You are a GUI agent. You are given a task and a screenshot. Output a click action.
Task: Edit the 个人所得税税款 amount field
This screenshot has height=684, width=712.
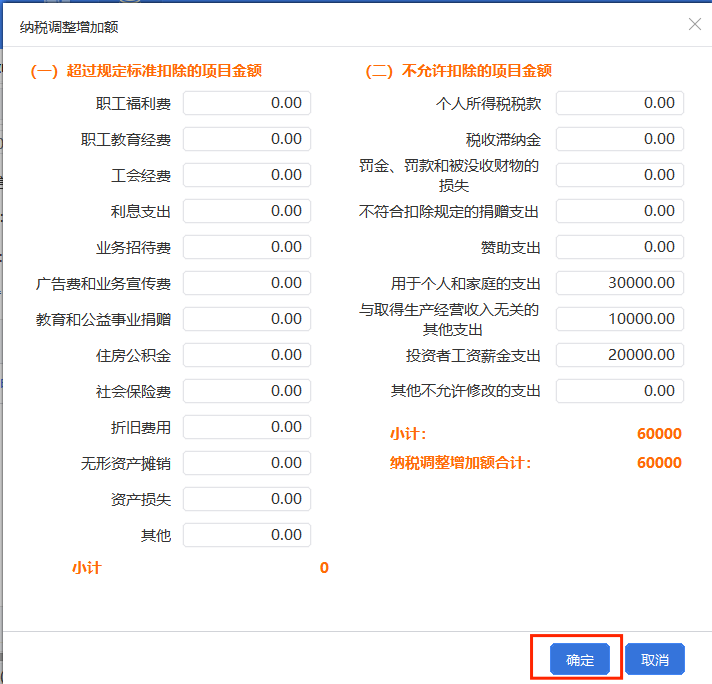click(x=620, y=103)
